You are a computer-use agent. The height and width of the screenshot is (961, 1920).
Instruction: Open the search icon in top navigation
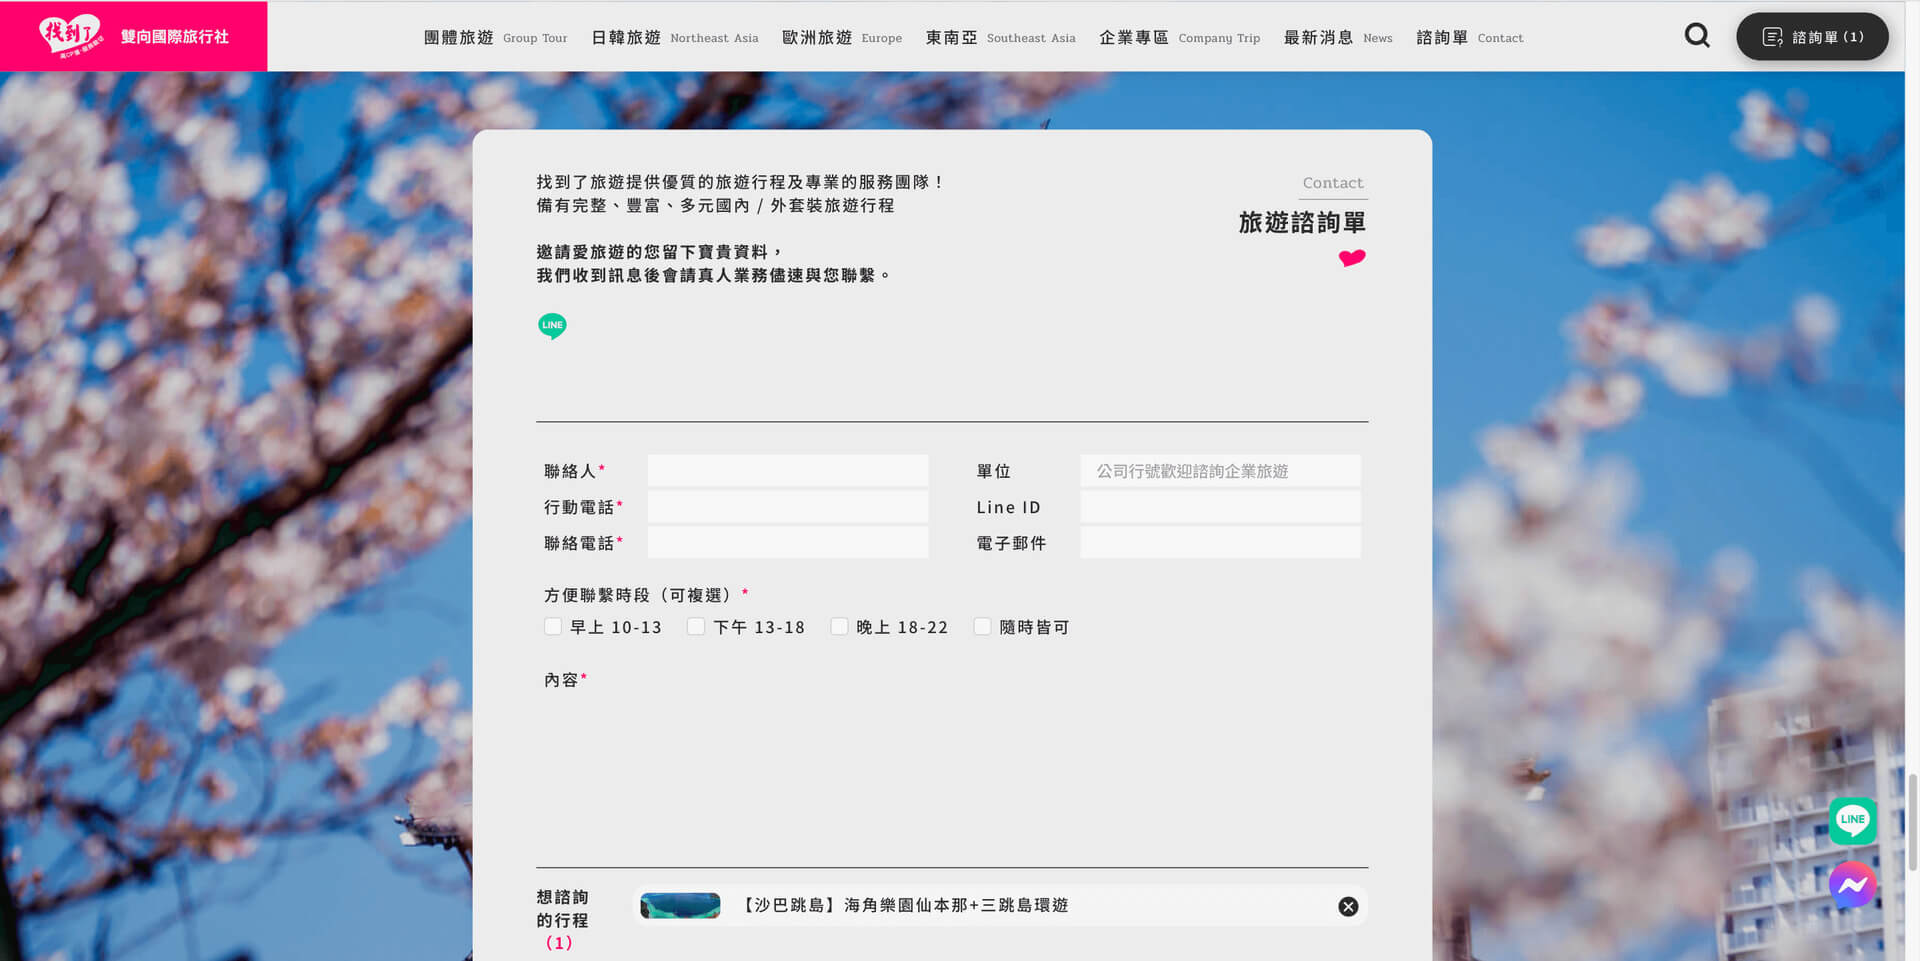1697,35
